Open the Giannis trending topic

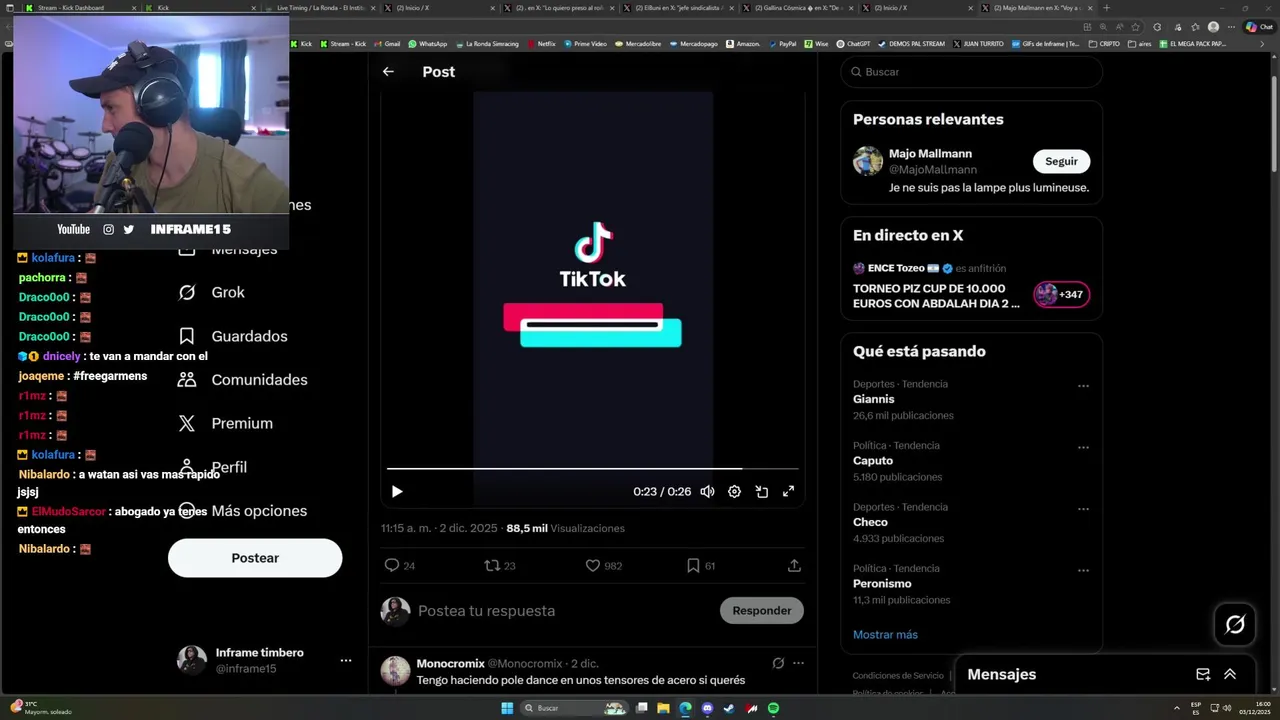[x=873, y=400]
